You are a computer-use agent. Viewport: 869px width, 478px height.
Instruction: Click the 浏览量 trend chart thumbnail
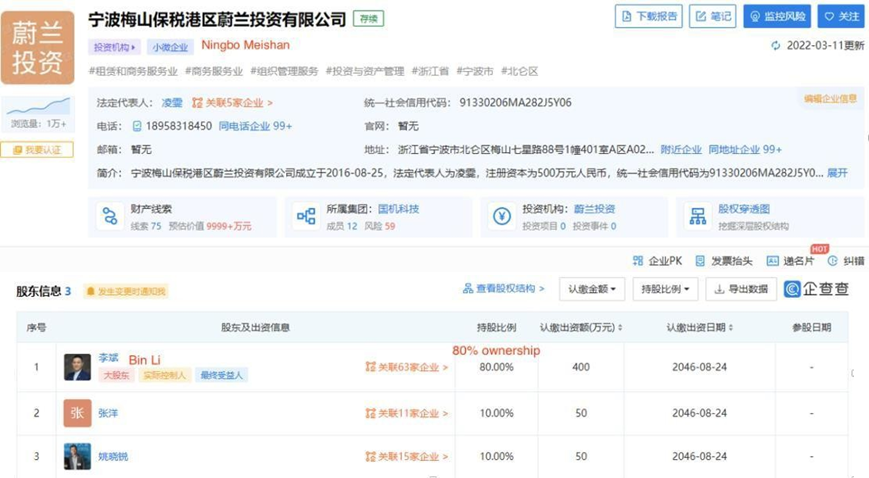[x=39, y=106]
